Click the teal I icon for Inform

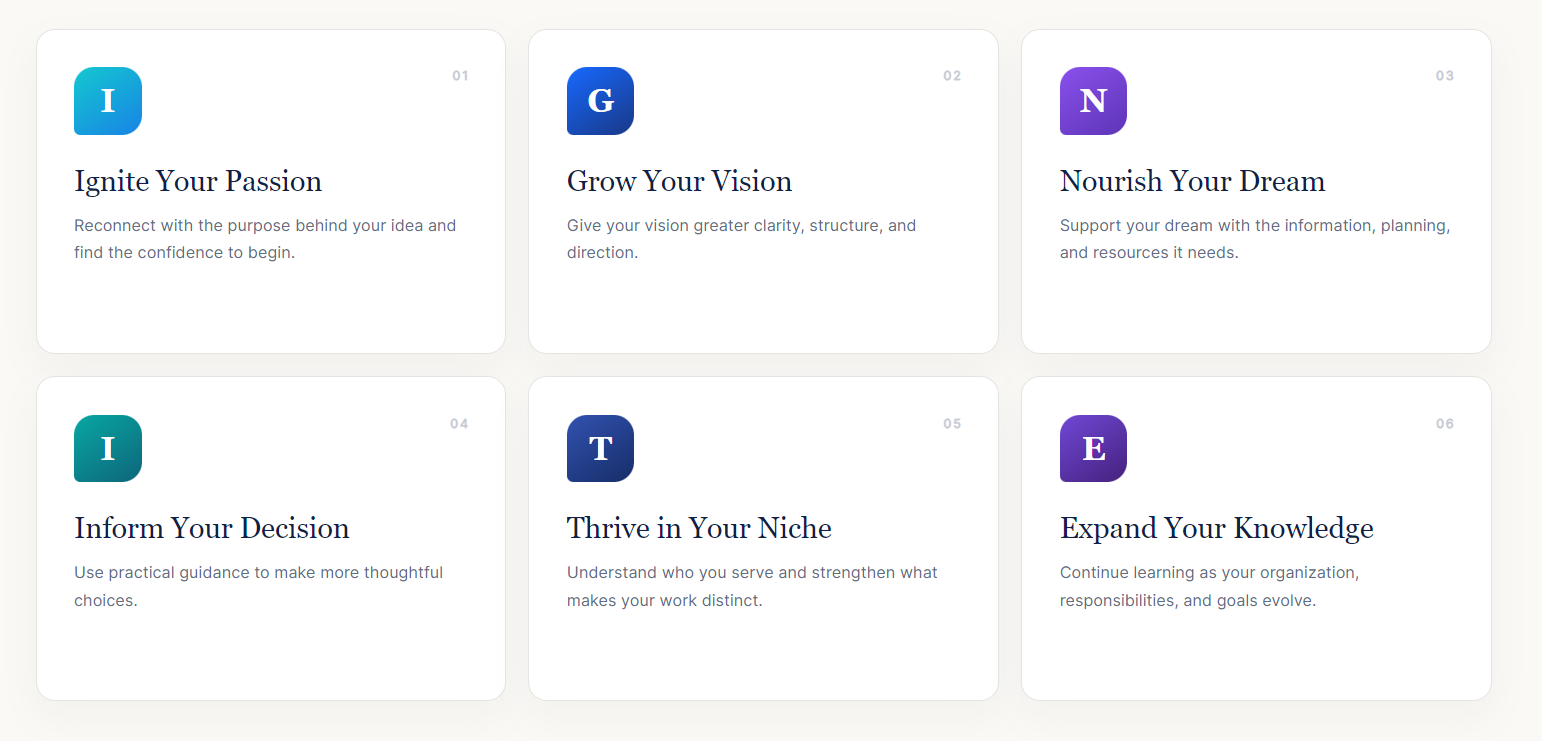coord(108,448)
